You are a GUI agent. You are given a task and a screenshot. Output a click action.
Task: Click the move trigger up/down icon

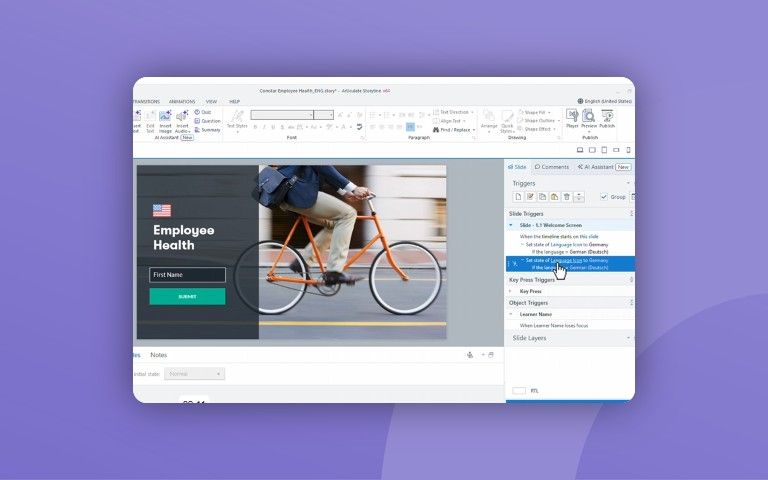579,197
